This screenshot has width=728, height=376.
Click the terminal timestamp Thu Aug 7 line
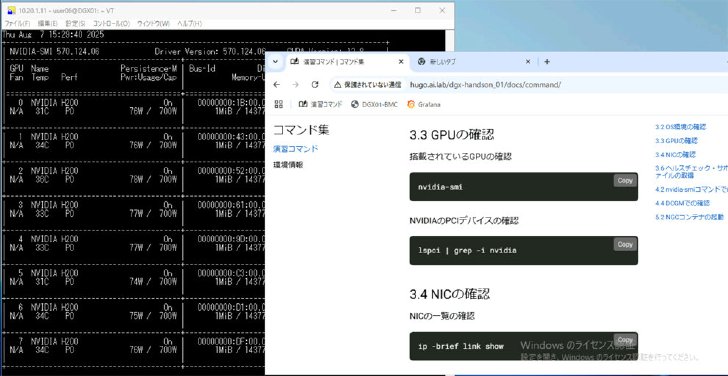(x=53, y=34)
